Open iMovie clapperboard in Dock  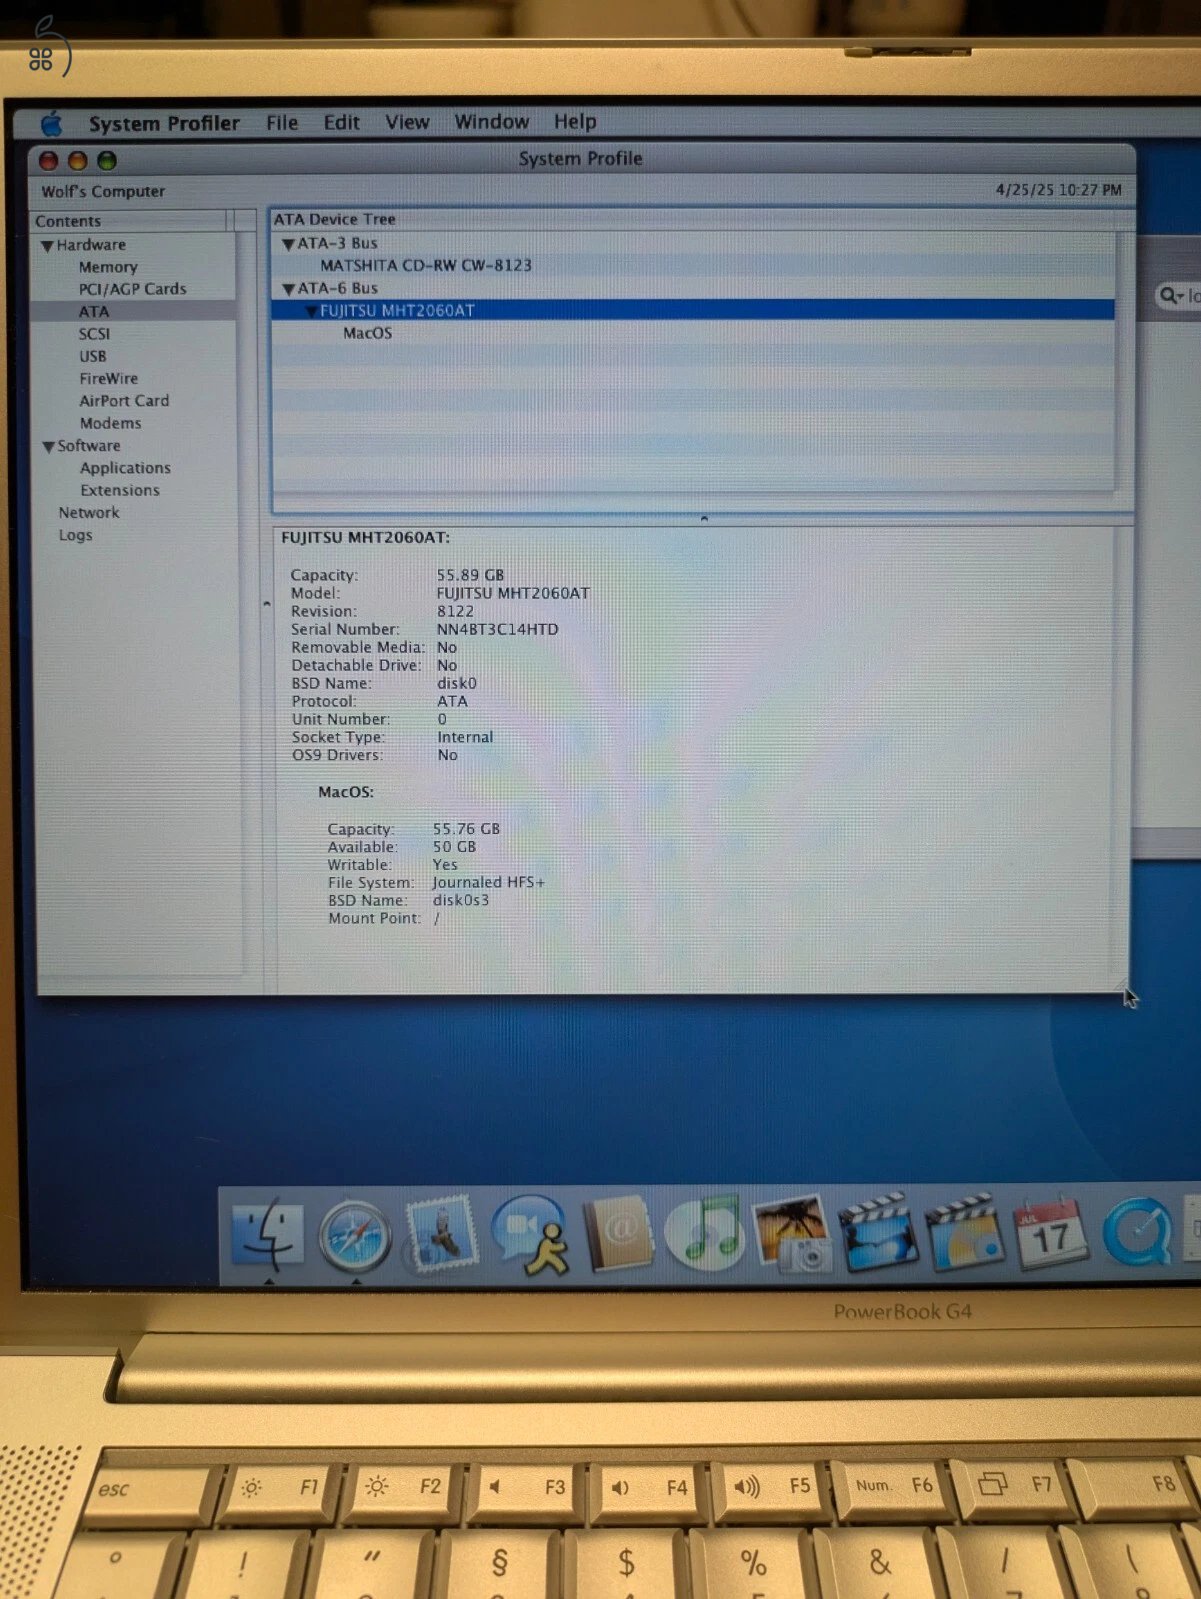(878, 1232)
